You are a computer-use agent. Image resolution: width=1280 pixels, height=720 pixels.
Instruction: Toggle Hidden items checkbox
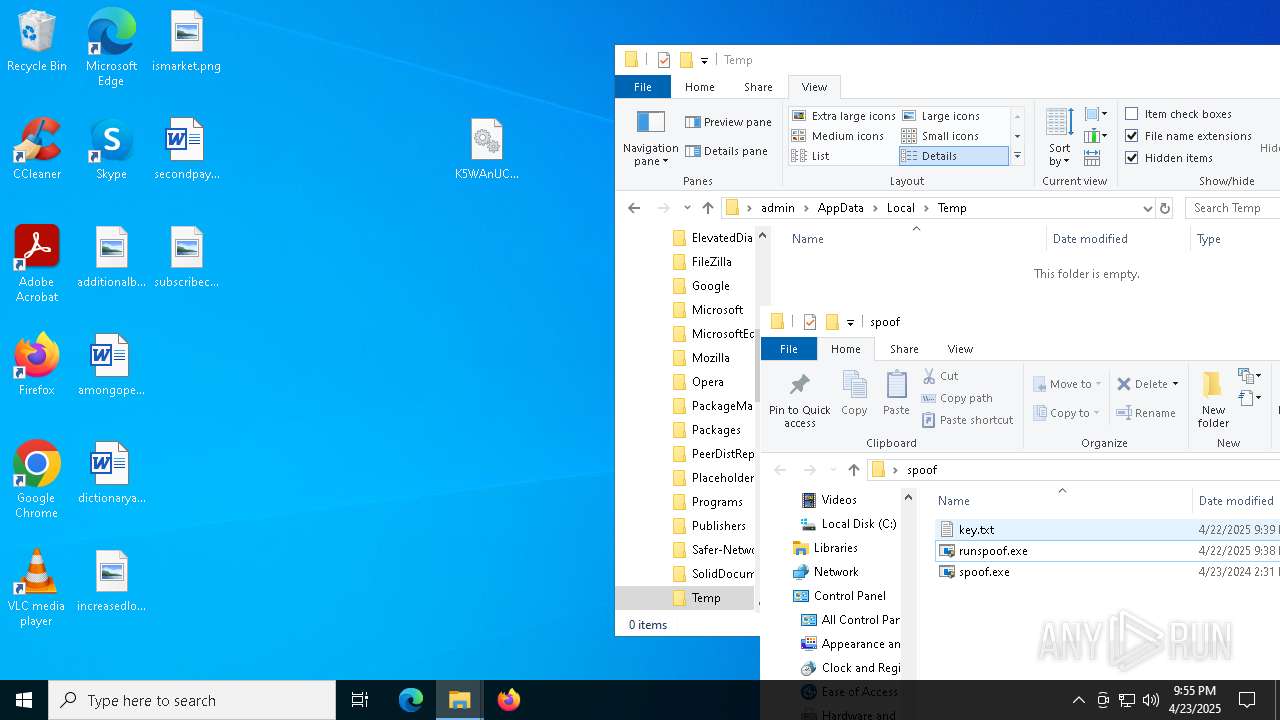1132,158
